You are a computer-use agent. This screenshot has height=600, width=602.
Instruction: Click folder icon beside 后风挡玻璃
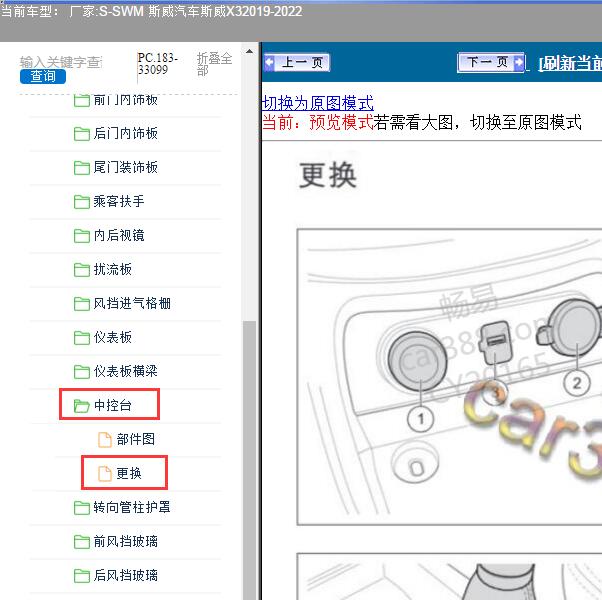coord(81,575)
